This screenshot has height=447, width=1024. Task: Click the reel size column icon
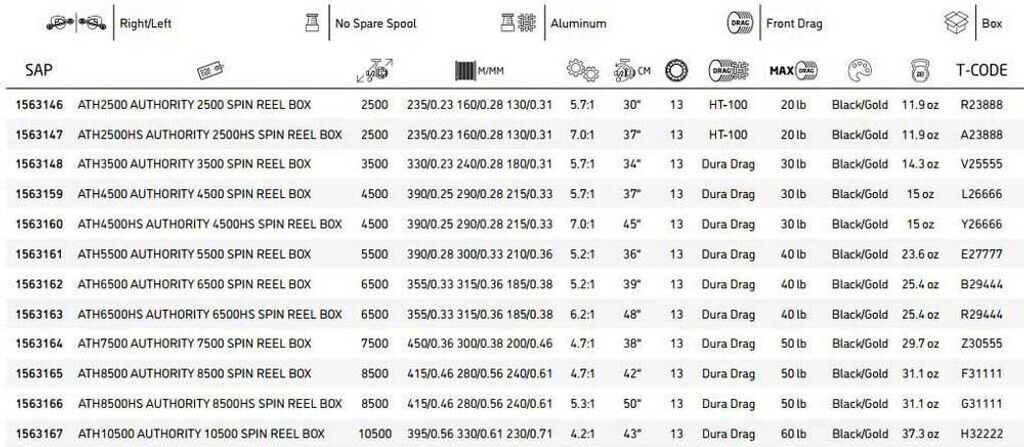pyautogui.click(x=375, y=71)
